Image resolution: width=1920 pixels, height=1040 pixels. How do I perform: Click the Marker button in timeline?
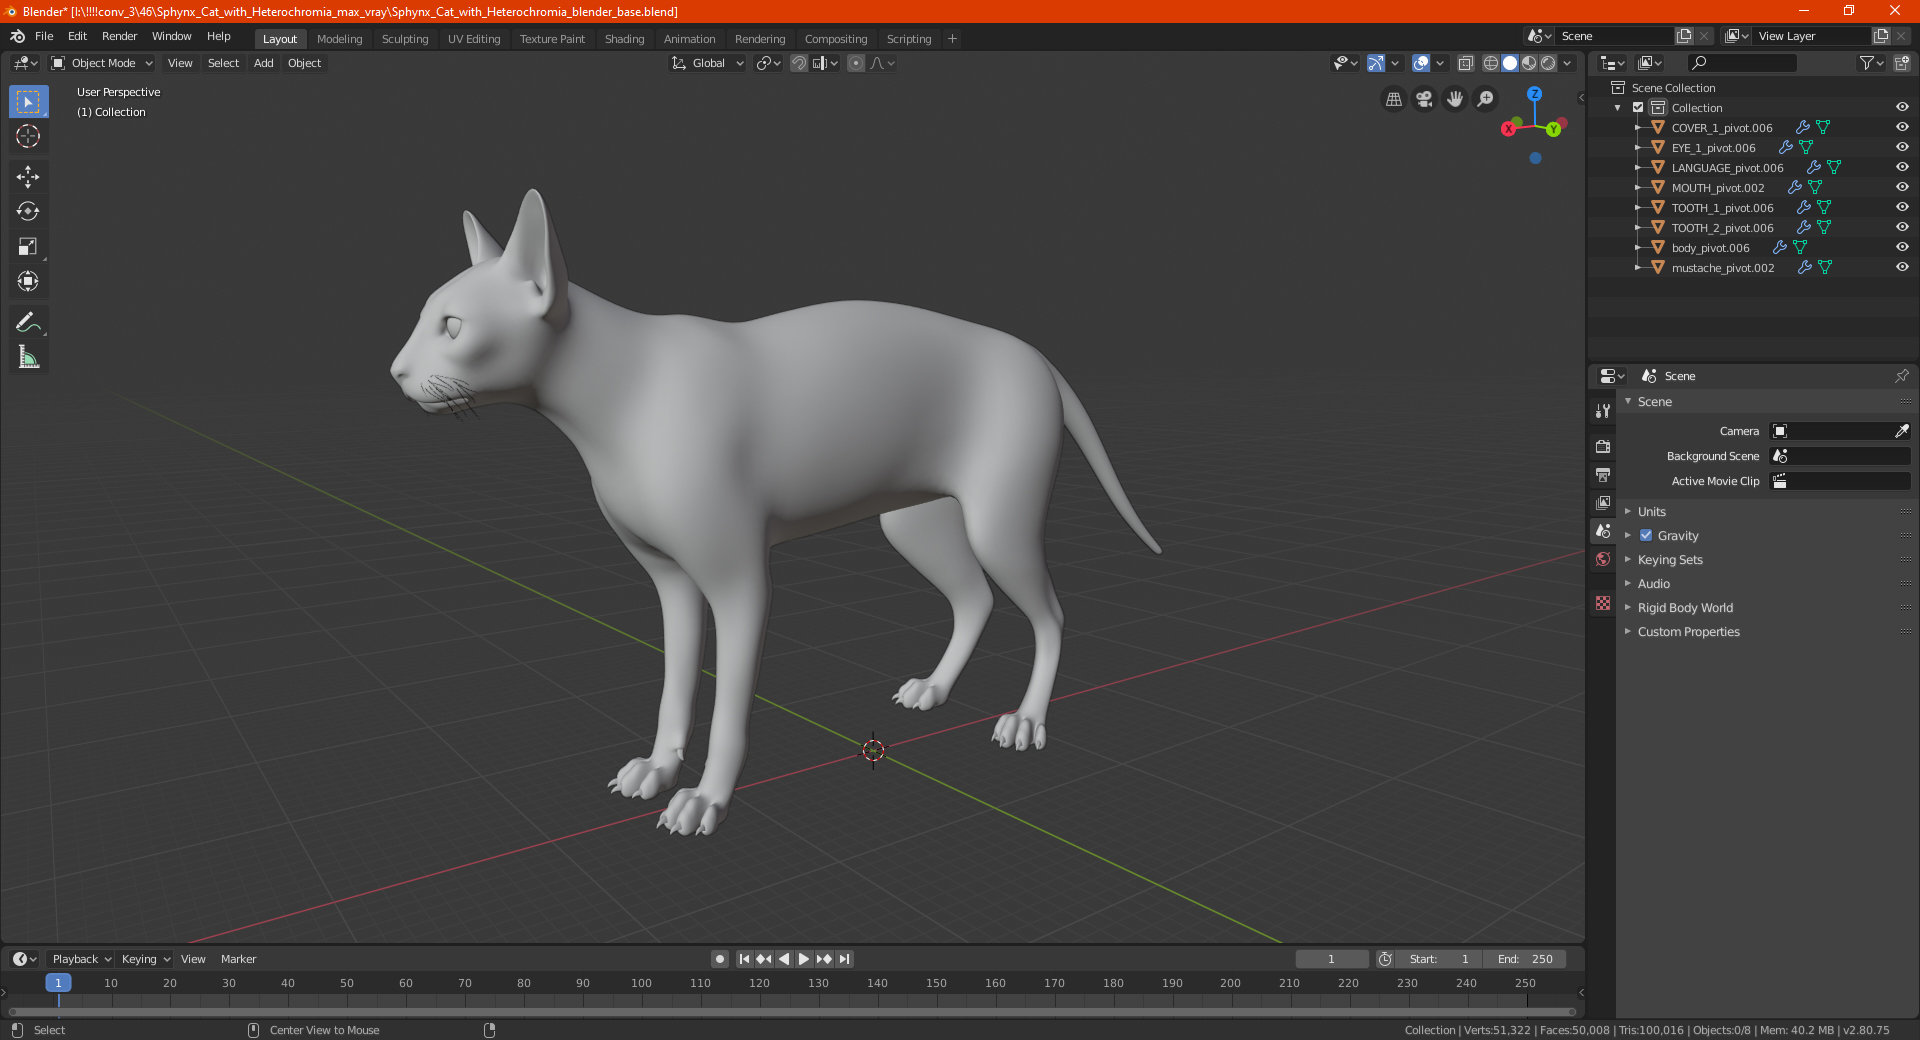coord(238,959)
